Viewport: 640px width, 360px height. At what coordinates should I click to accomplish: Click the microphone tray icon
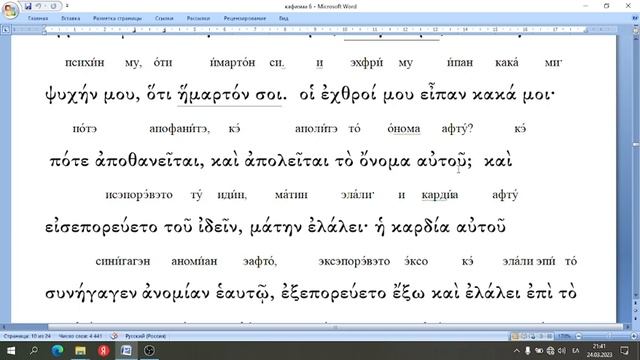click(x=528, y=351)
